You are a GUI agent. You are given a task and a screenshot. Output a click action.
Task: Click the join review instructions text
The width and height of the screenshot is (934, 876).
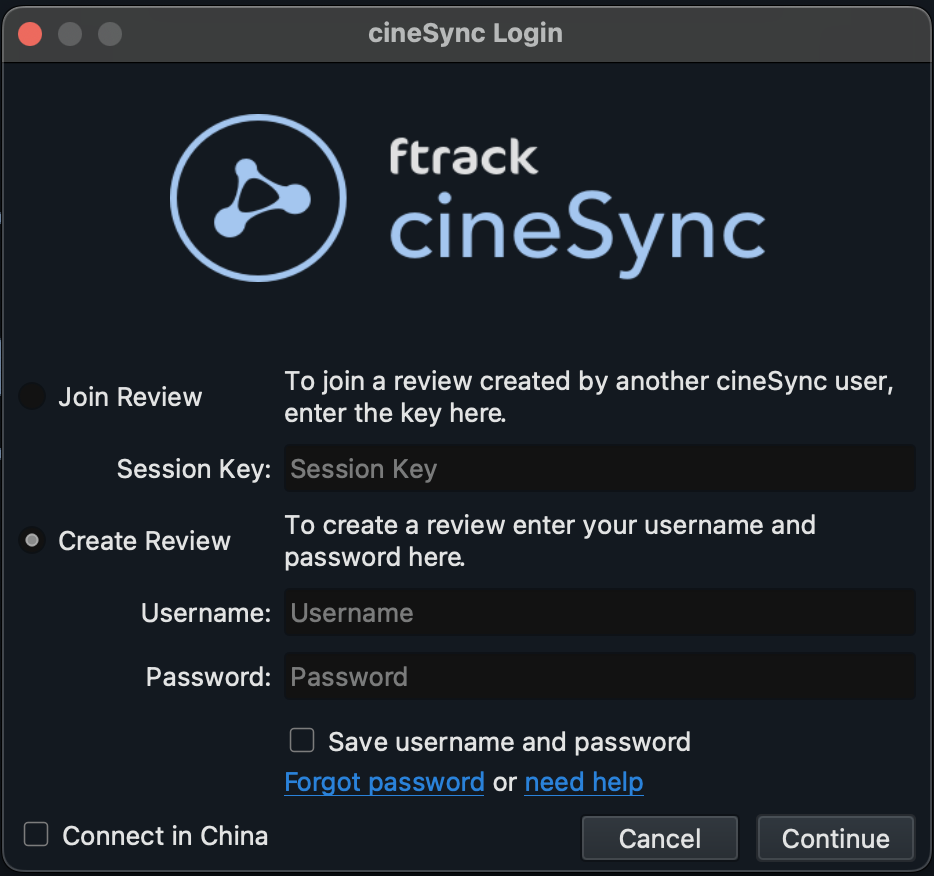click(x=589, y=397)
